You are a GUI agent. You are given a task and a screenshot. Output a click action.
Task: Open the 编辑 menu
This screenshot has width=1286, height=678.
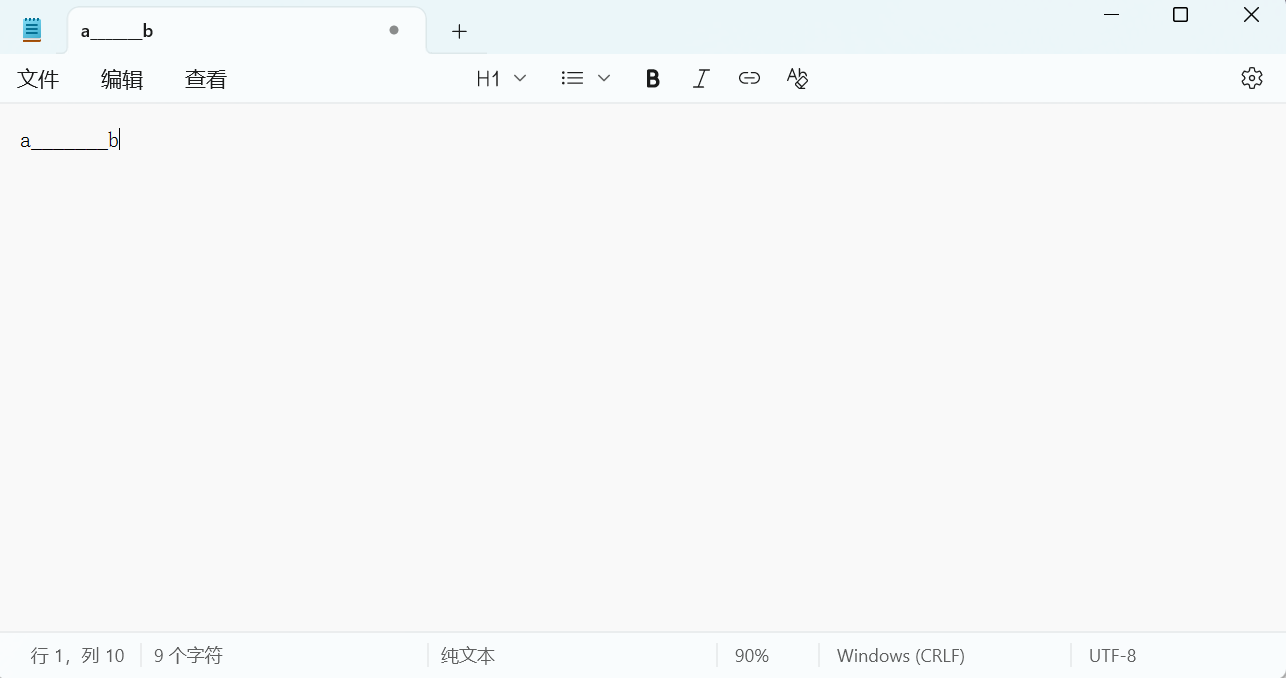click(x=121, y=78)
